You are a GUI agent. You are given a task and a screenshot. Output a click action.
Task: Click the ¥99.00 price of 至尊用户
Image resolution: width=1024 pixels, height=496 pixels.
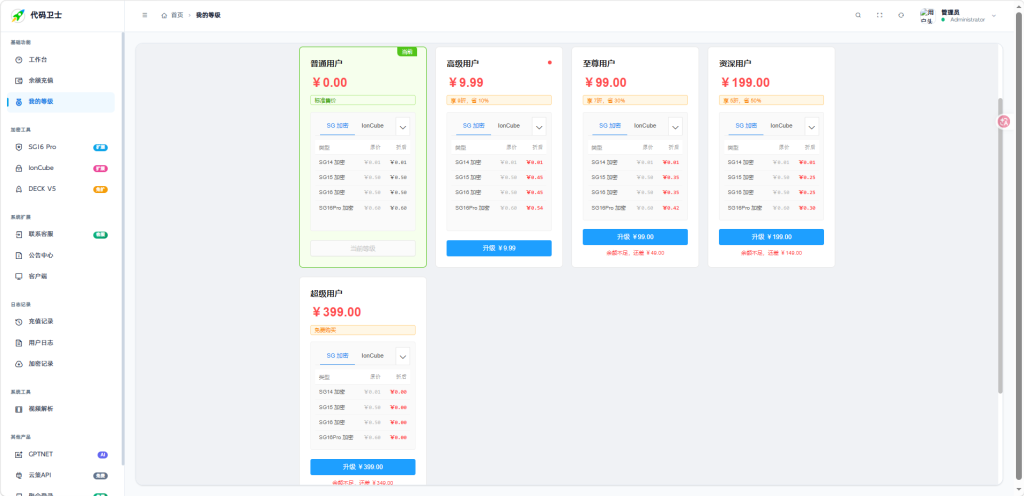[x=605, y=83]
